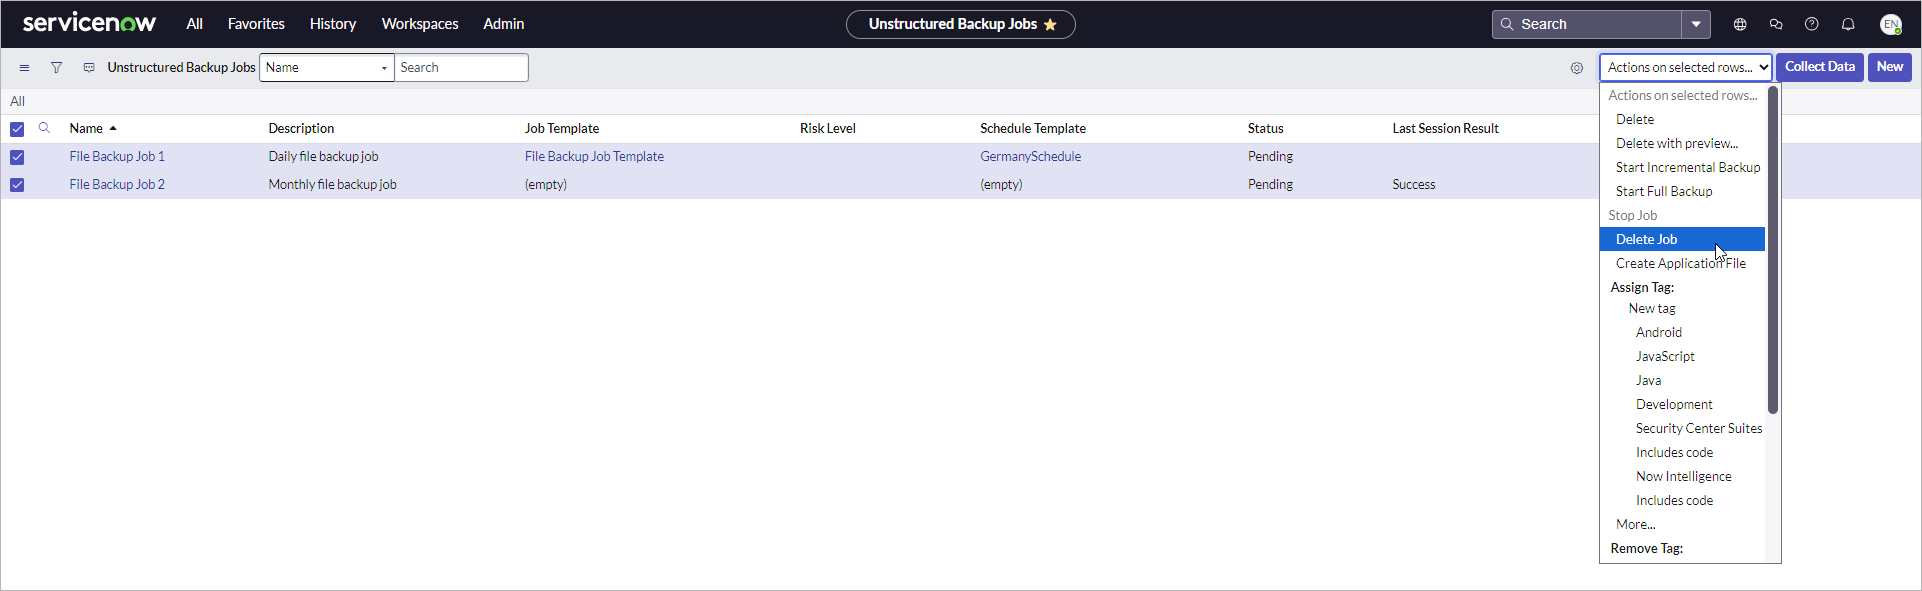Select New tag option
This screenshot has height=591, width=1922.
pyautogui.click(x=1682, y=308)
